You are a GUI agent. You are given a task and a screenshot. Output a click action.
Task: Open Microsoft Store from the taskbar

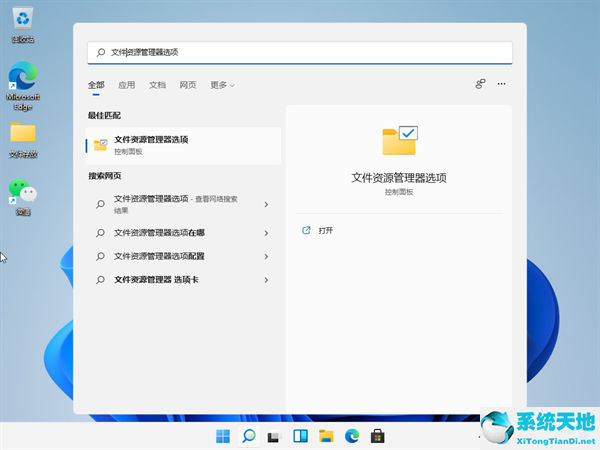pos(378,436)
